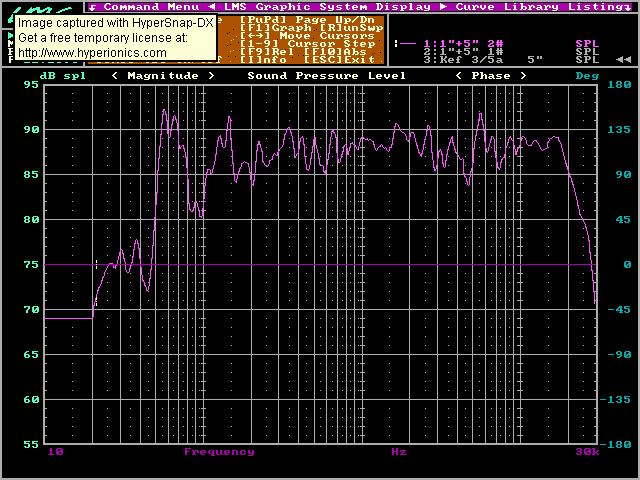Run a sweep with [R]unSwp

pyautogui.click(x=351, y=28)
